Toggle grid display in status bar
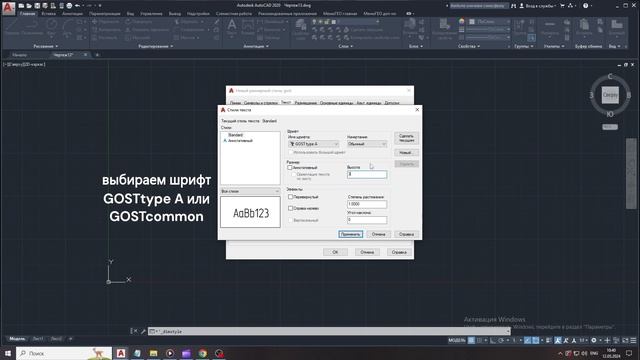The height and width of the screenshot is (360, 640). [x=471, y=340]
